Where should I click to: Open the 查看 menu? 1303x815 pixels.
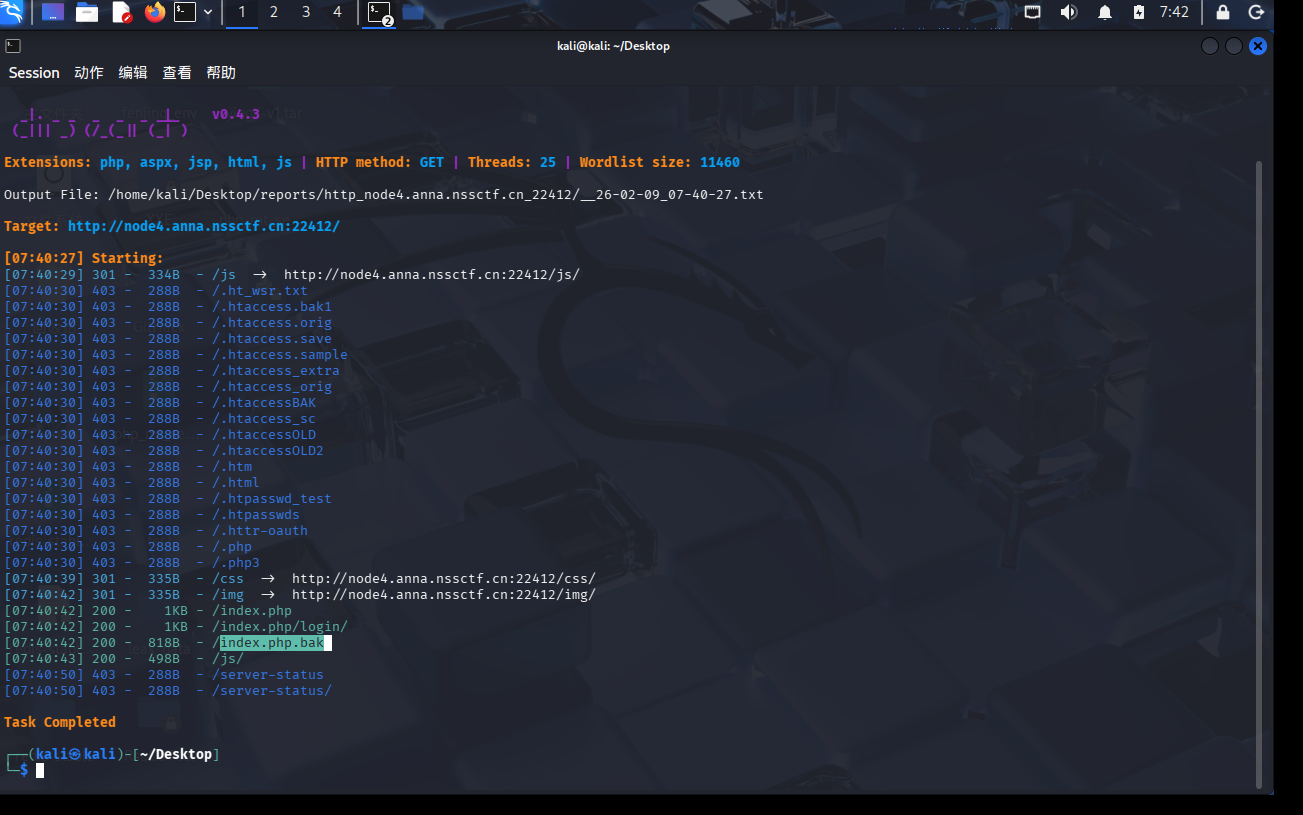[x=177, y=73]
